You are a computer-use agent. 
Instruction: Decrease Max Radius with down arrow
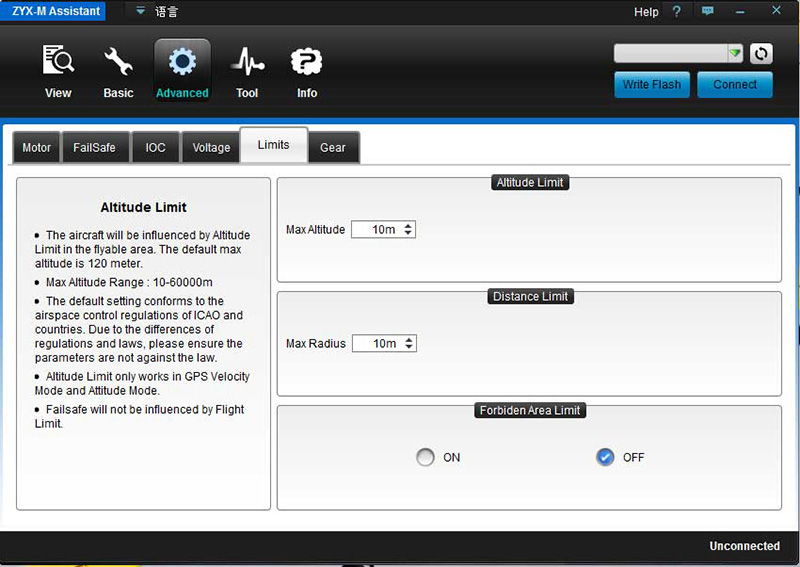pos(409,347)
